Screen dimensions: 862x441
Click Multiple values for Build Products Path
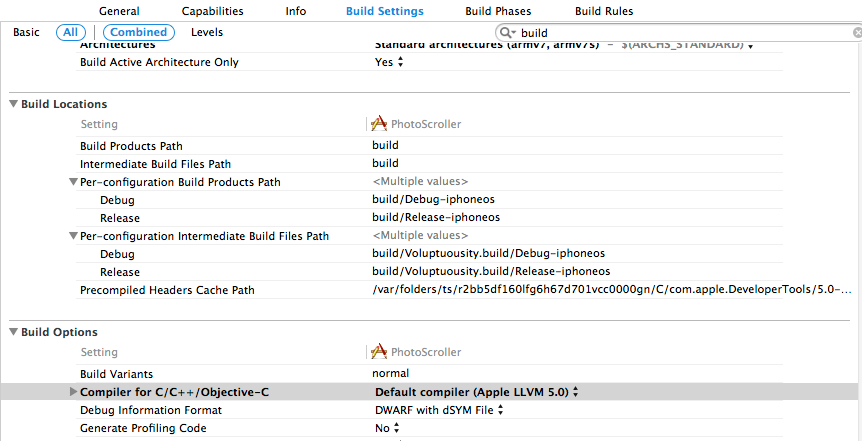point(421,181)
